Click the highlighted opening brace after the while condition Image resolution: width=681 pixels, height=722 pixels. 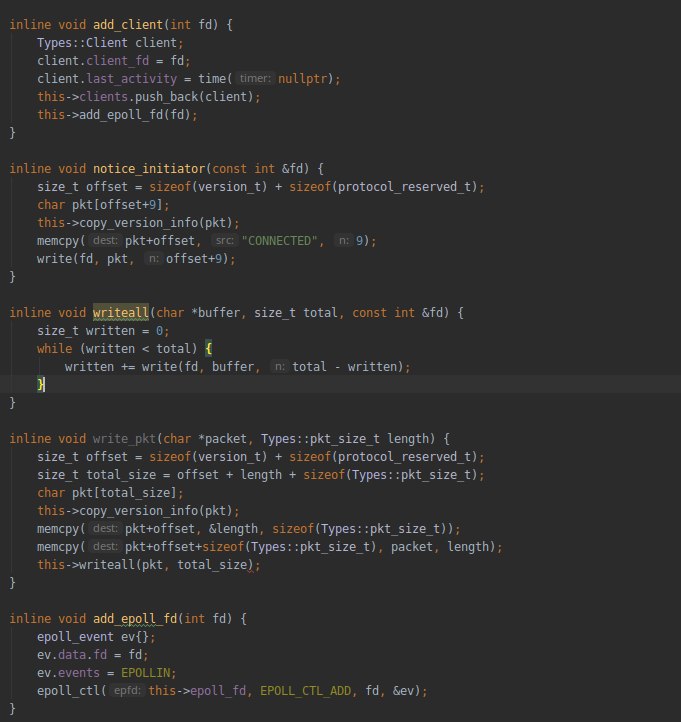(x=209, y=349)
